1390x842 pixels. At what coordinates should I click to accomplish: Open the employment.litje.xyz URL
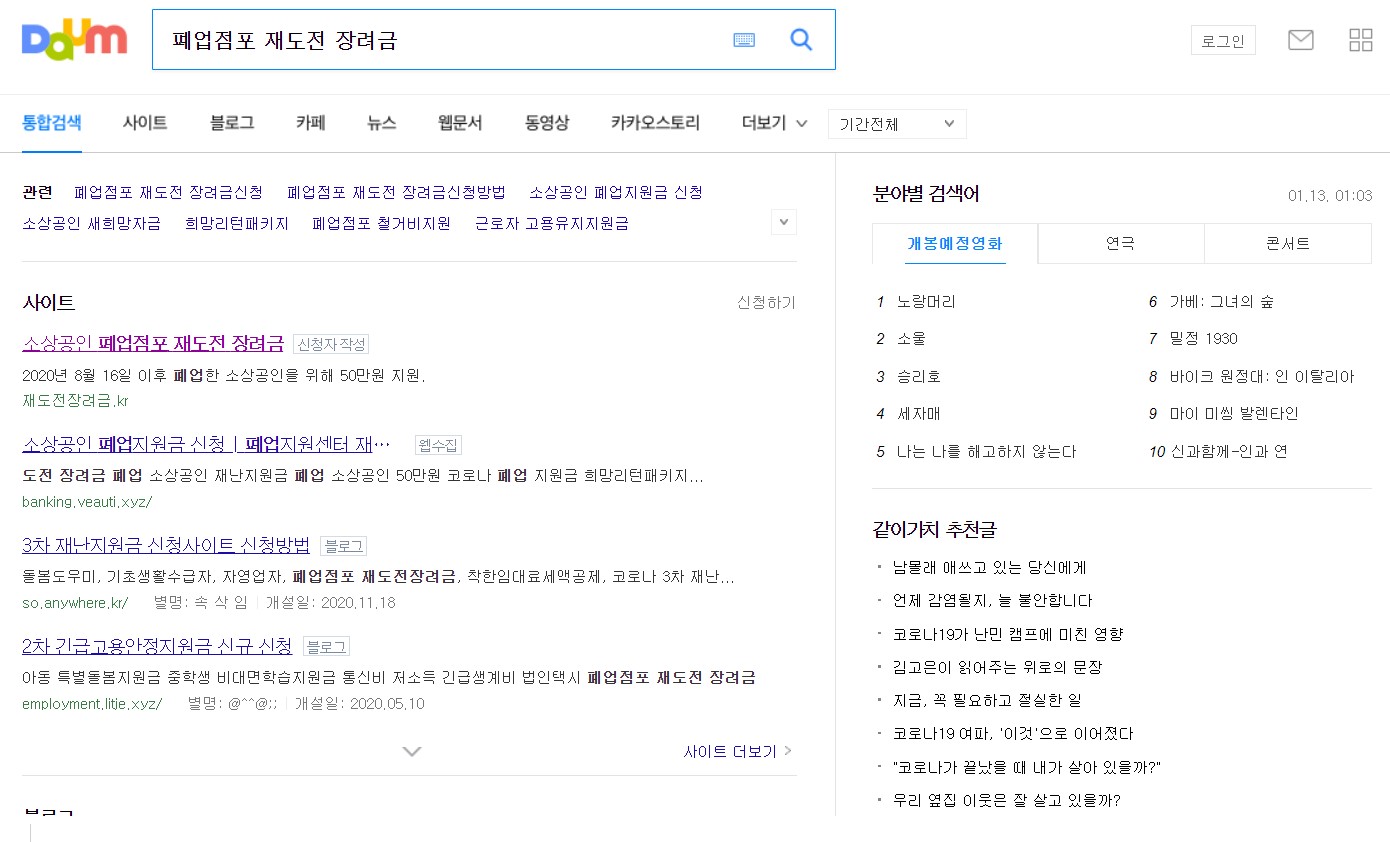coord(92,704)
